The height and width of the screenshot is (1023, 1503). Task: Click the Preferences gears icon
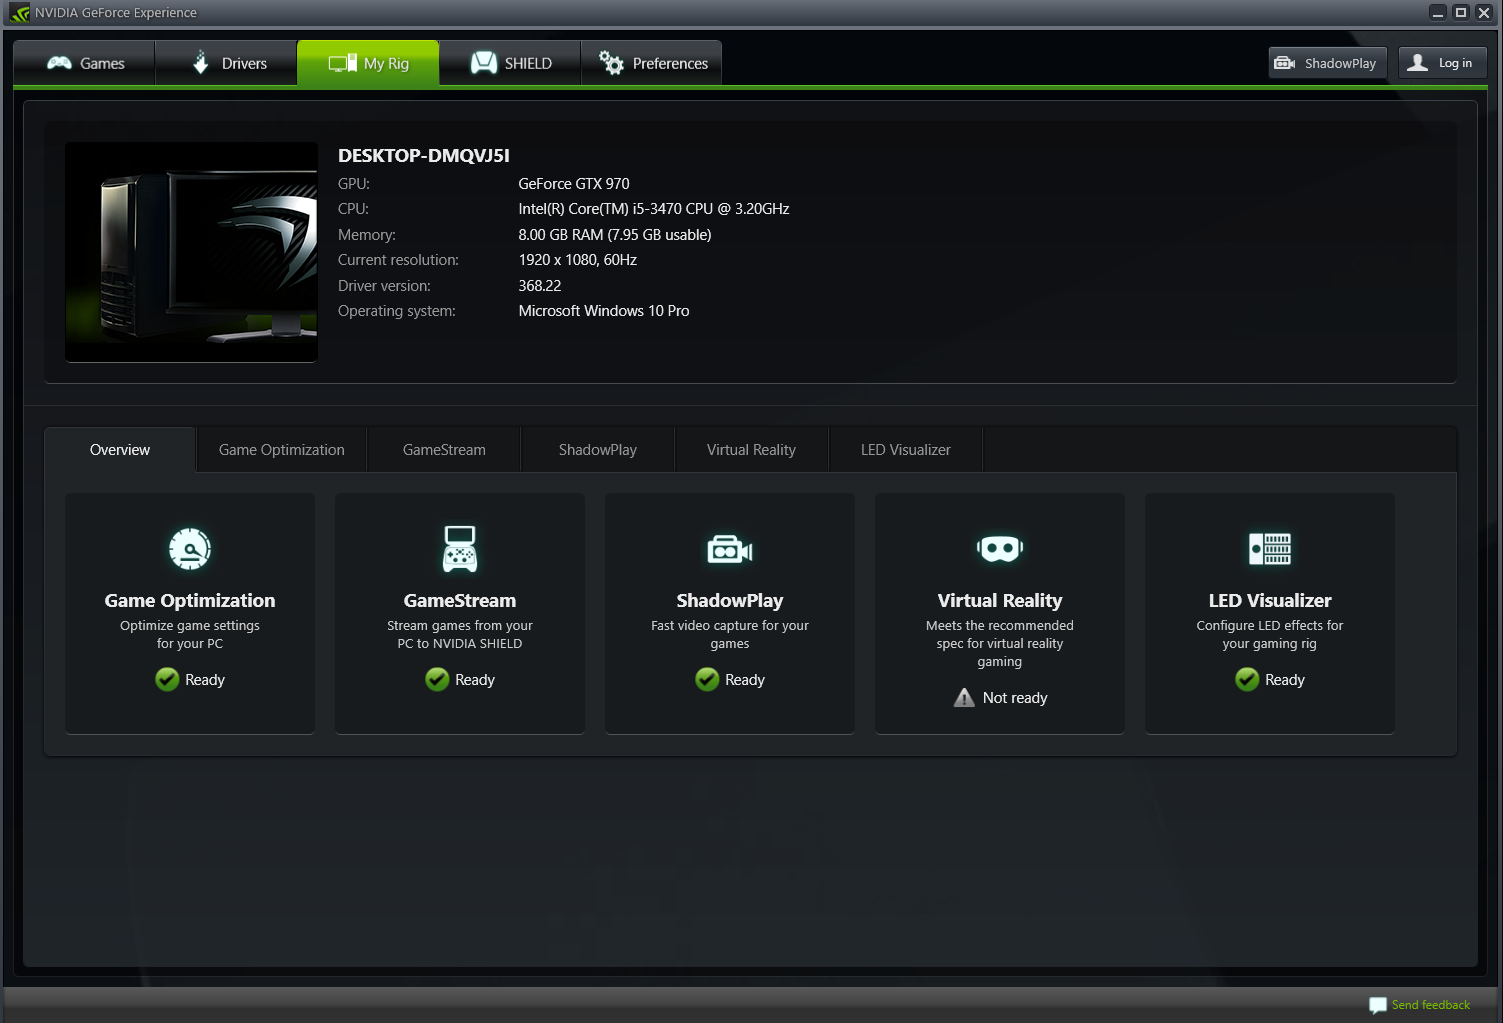(611, 63)
